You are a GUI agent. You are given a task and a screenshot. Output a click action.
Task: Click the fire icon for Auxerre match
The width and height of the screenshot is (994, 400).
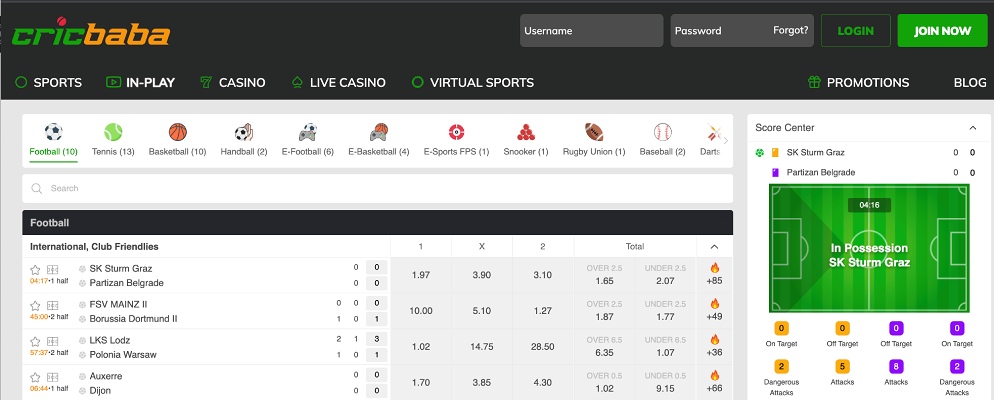coord(714,375)
